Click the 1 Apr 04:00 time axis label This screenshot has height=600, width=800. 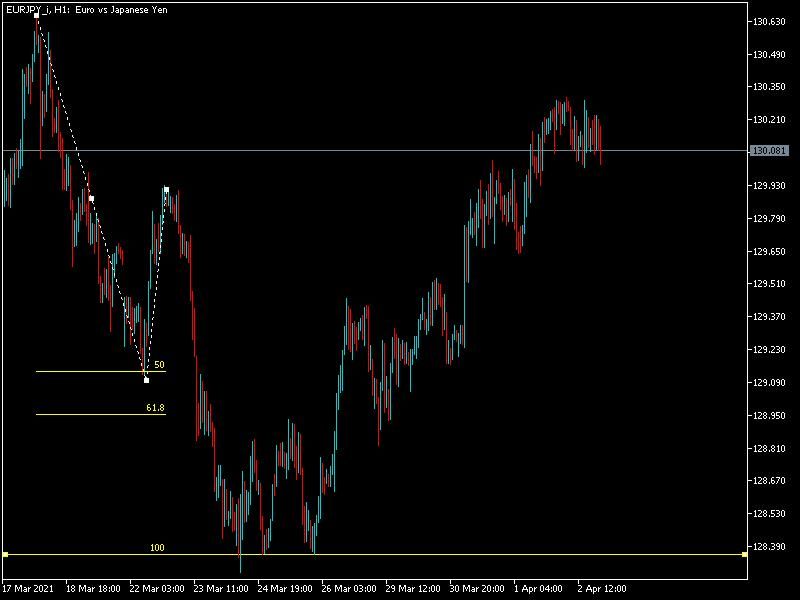[538, 588]
